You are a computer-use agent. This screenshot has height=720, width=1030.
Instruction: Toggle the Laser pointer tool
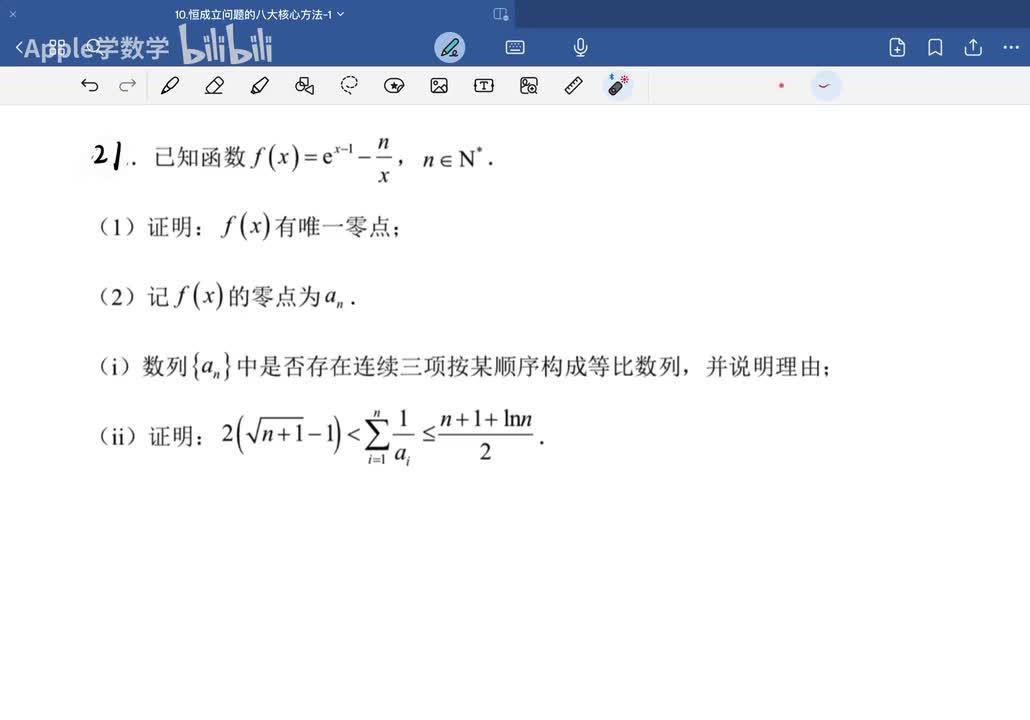pos(617,85)
